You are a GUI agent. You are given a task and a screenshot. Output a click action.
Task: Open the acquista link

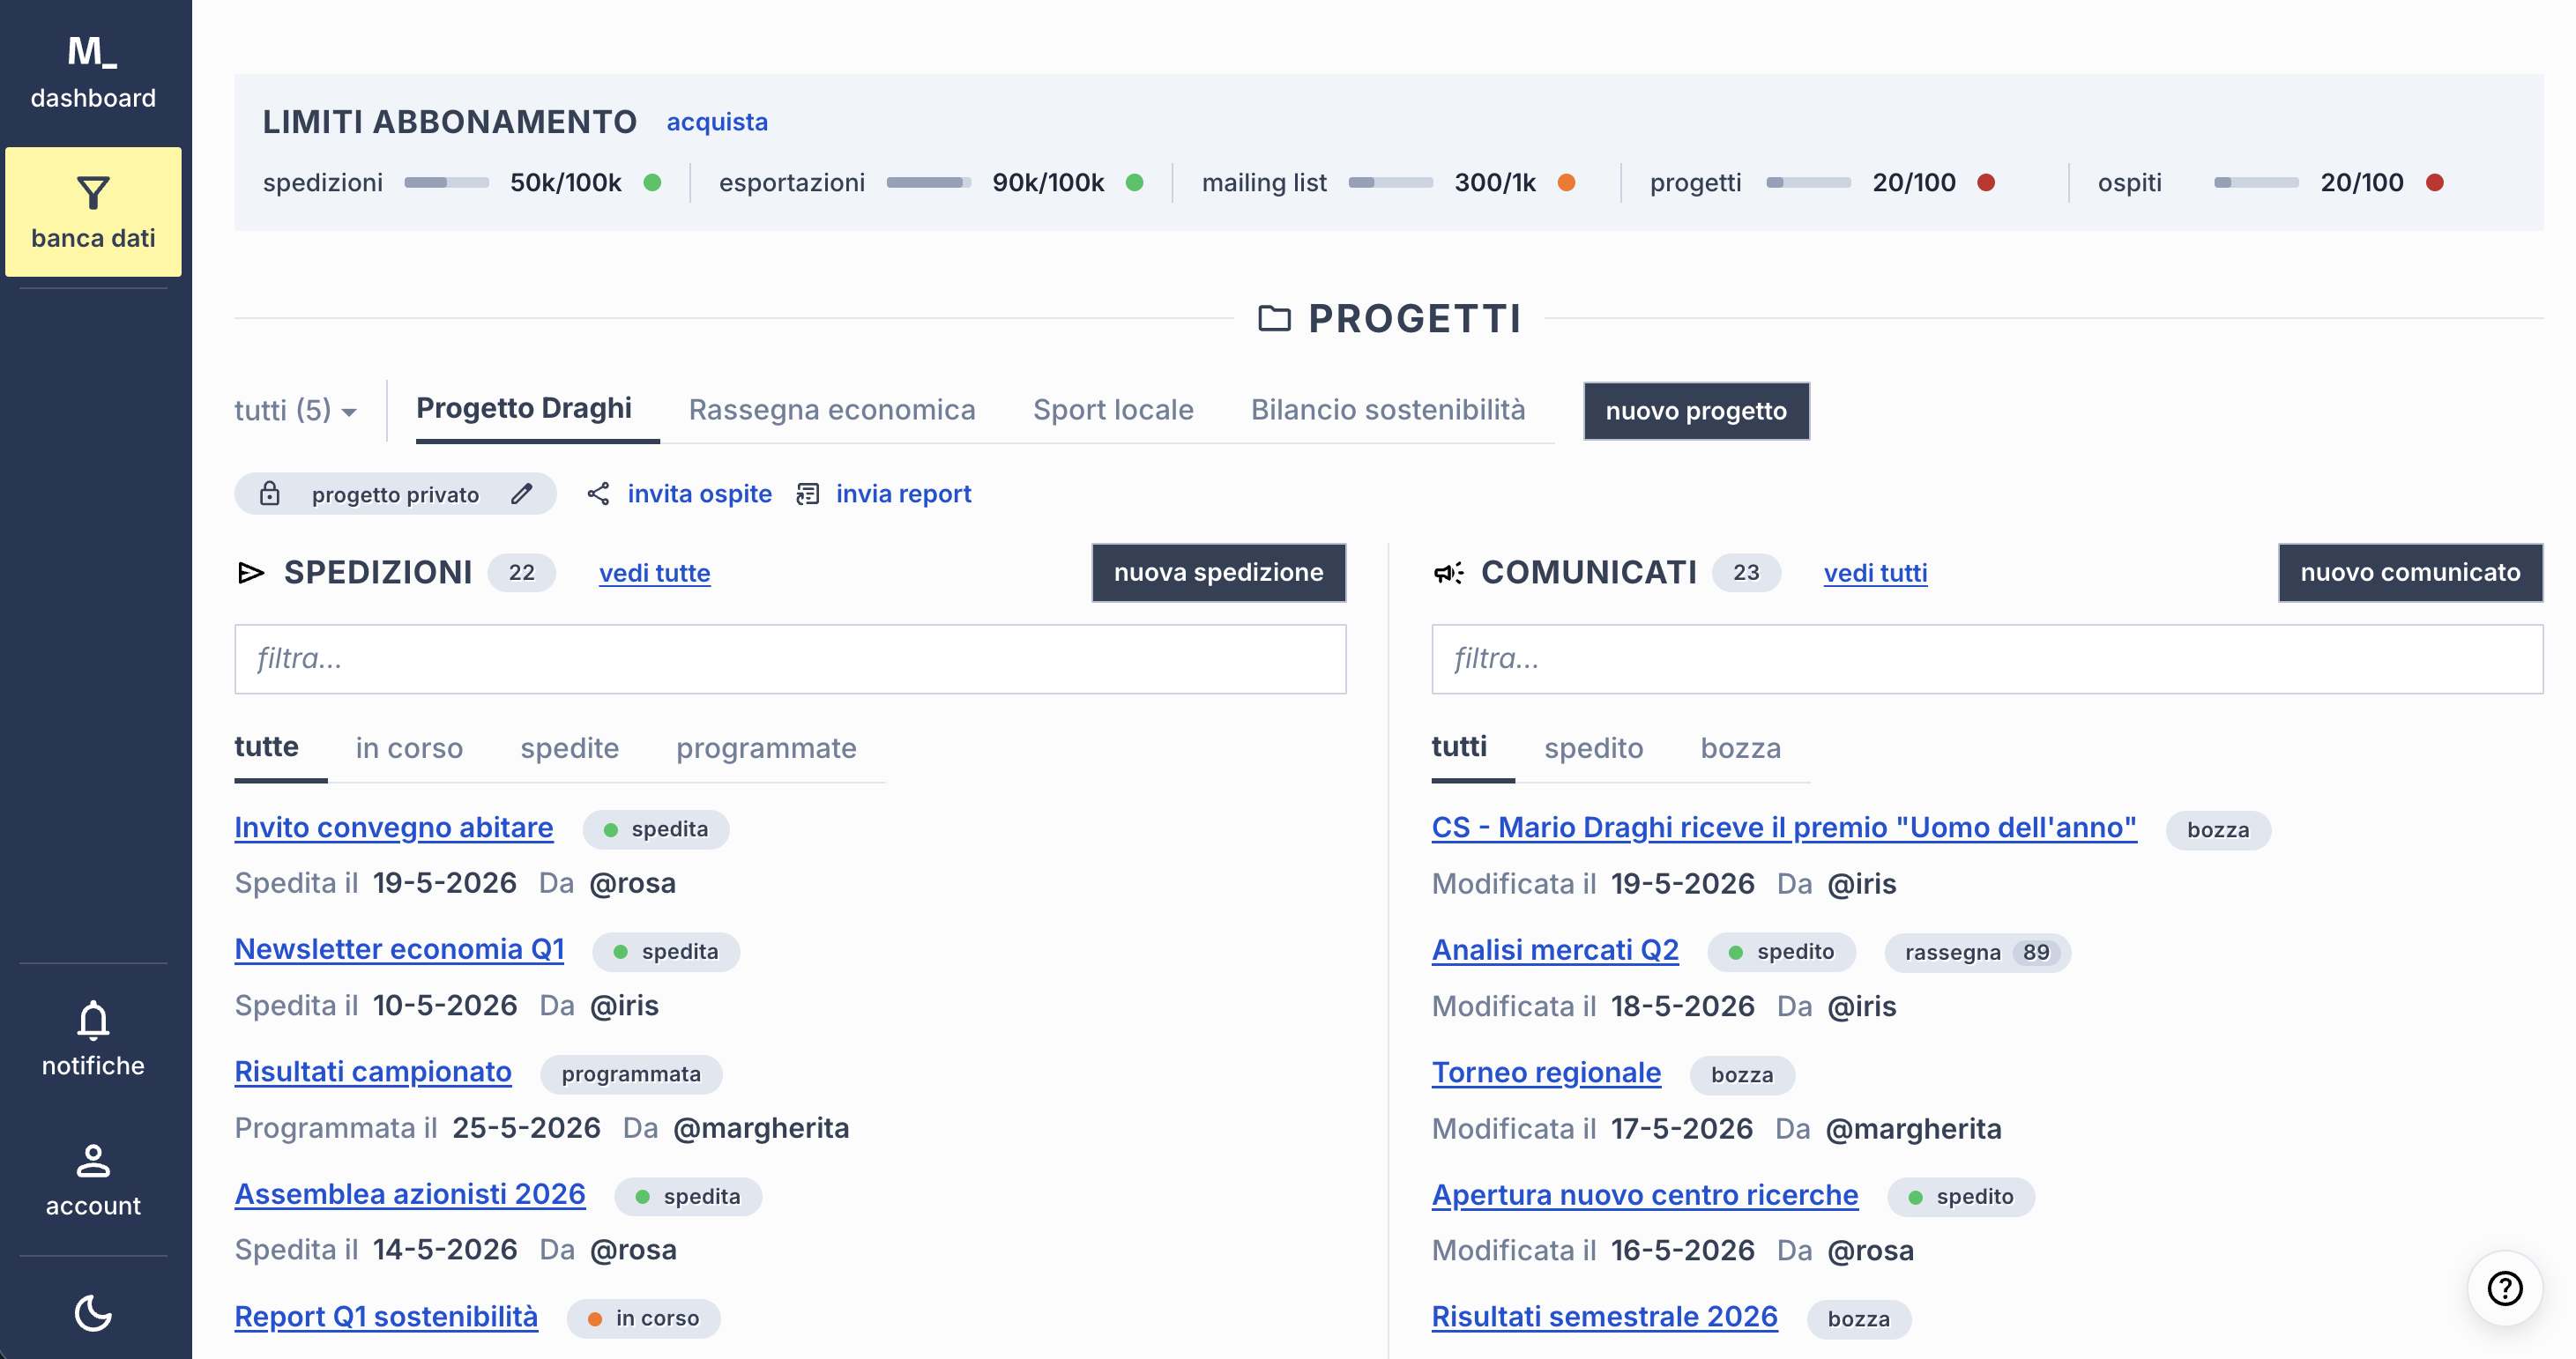pos(717,121)
